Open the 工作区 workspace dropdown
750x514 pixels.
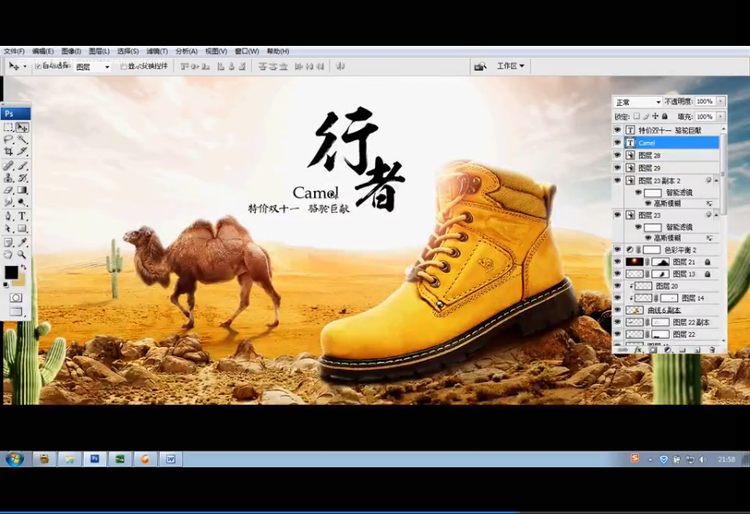pyautogui.click(x=510, y=66)
